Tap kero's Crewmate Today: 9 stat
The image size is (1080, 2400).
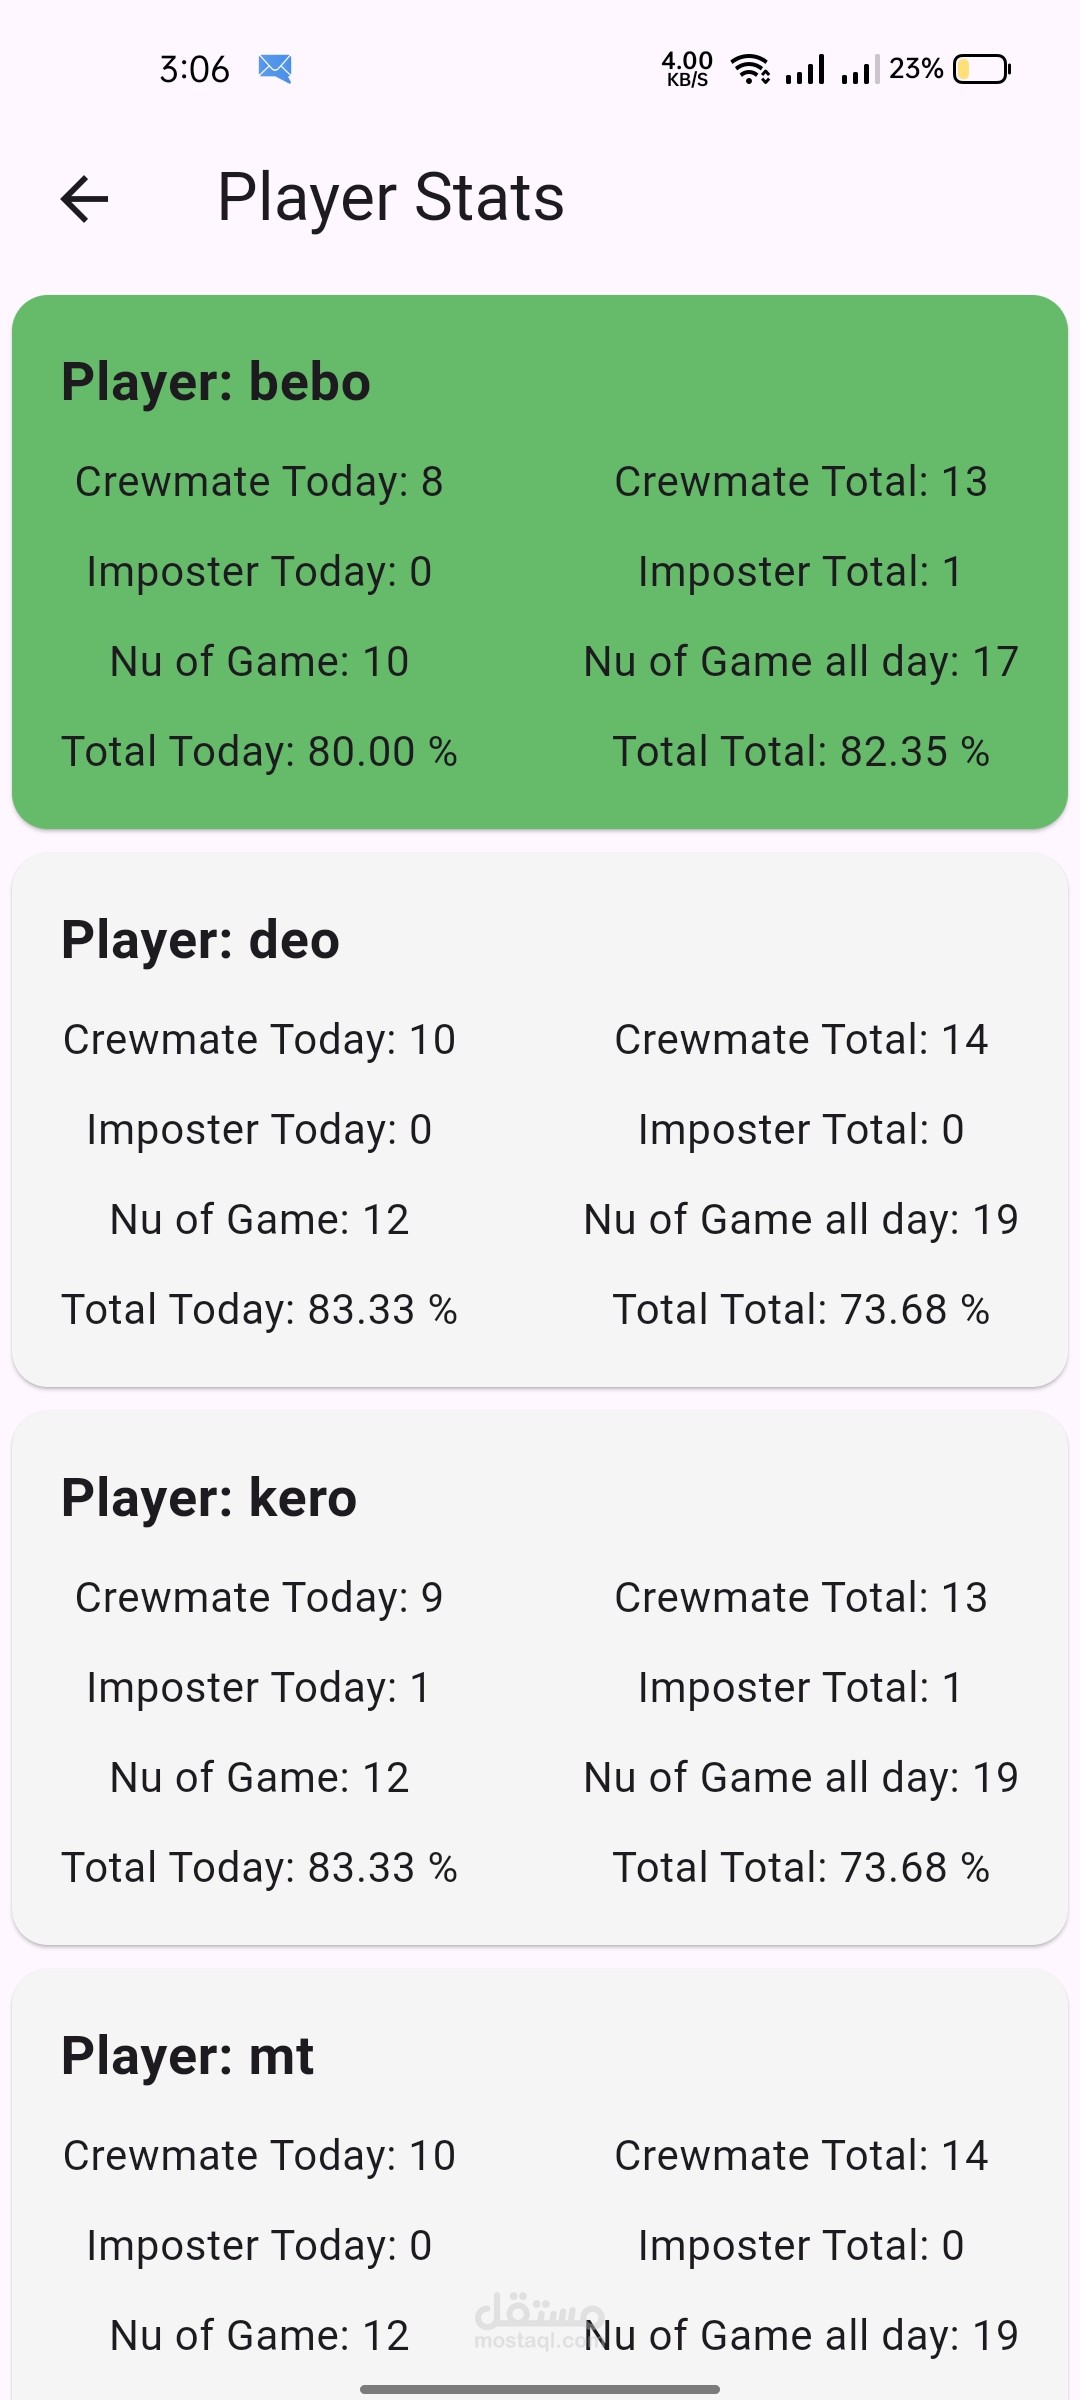259,1598
